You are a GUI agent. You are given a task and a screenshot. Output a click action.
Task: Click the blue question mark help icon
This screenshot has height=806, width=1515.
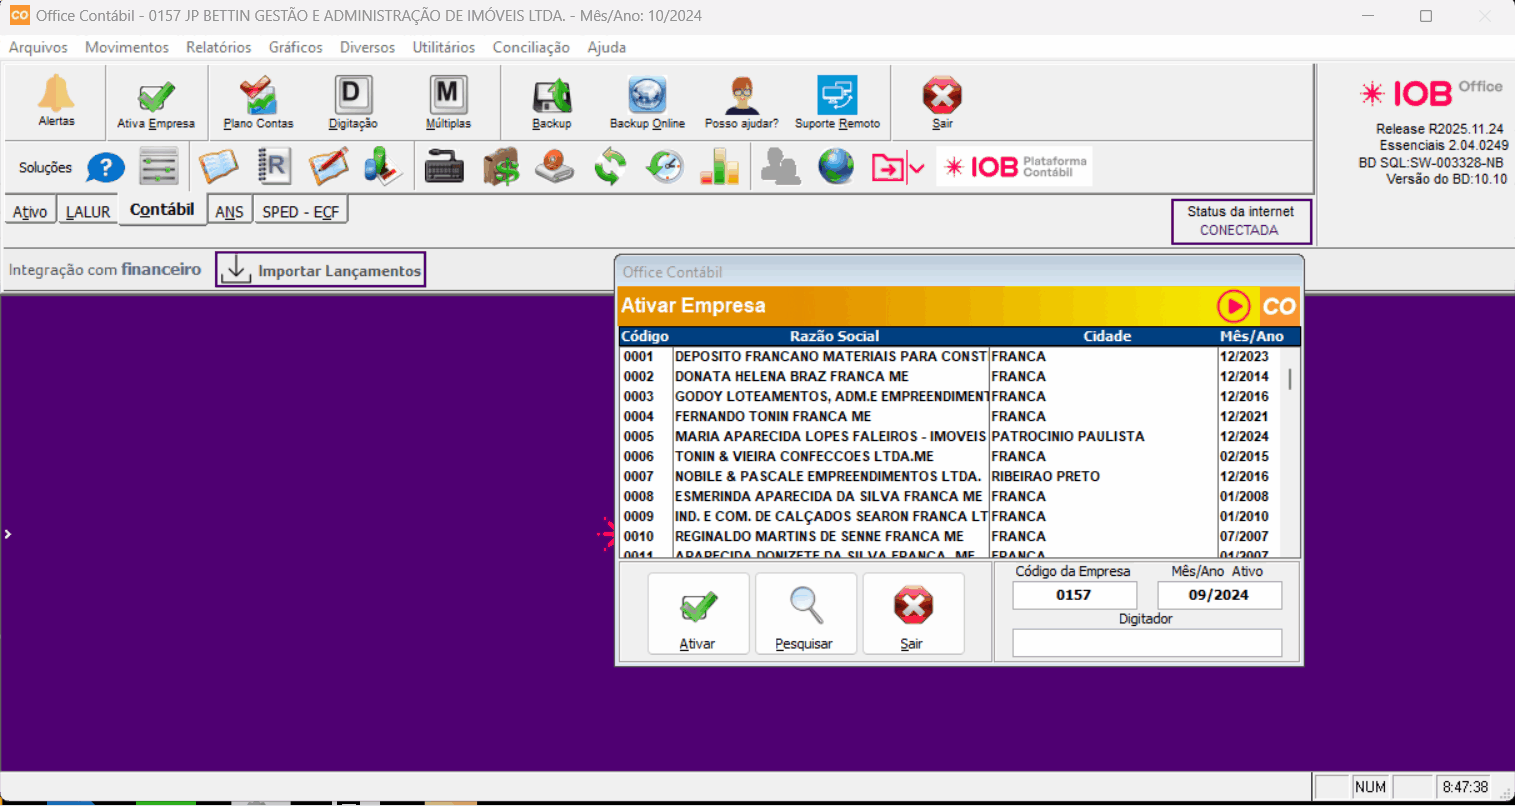pyautogui.click(x=105, y=168)
